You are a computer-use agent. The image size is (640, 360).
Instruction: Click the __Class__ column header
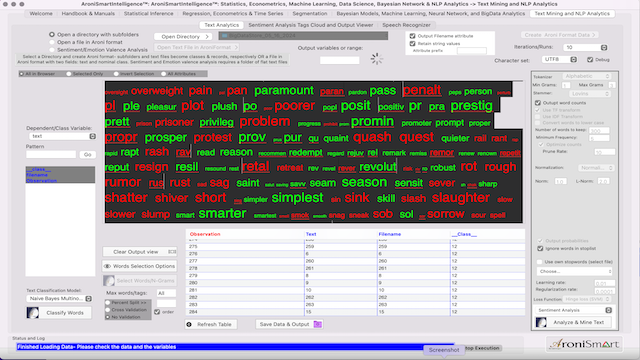tap(464, 234)
